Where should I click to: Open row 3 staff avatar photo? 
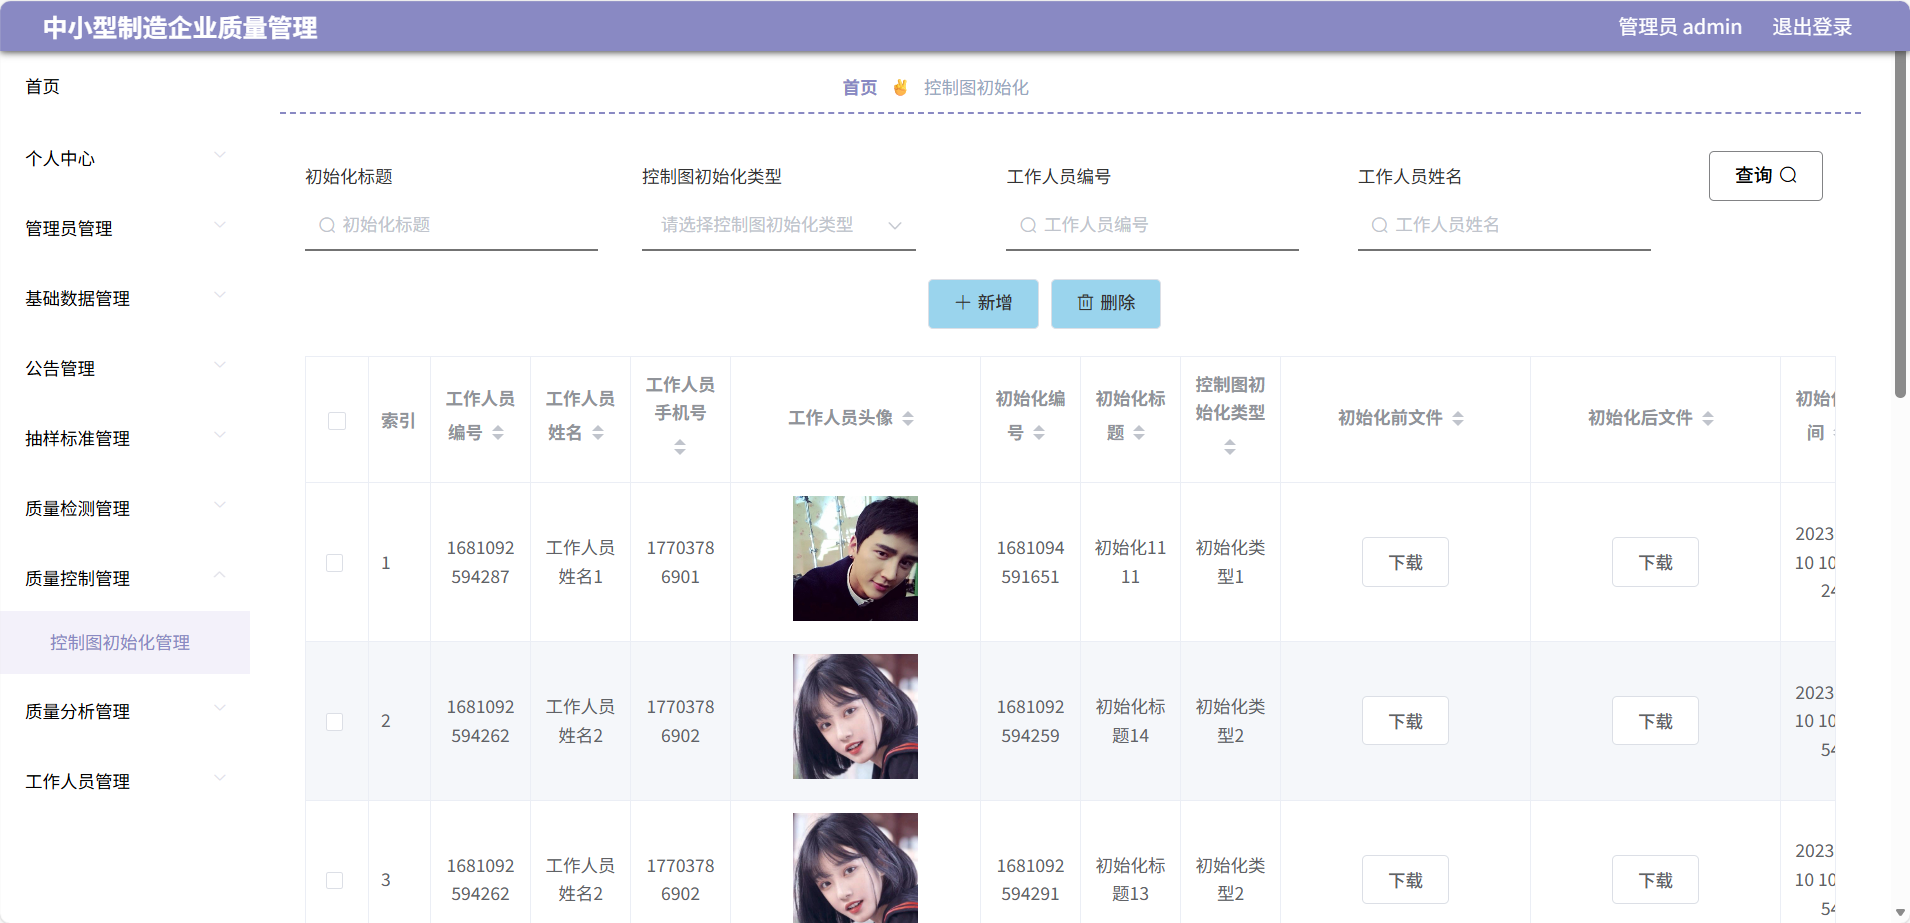point(855,868)
